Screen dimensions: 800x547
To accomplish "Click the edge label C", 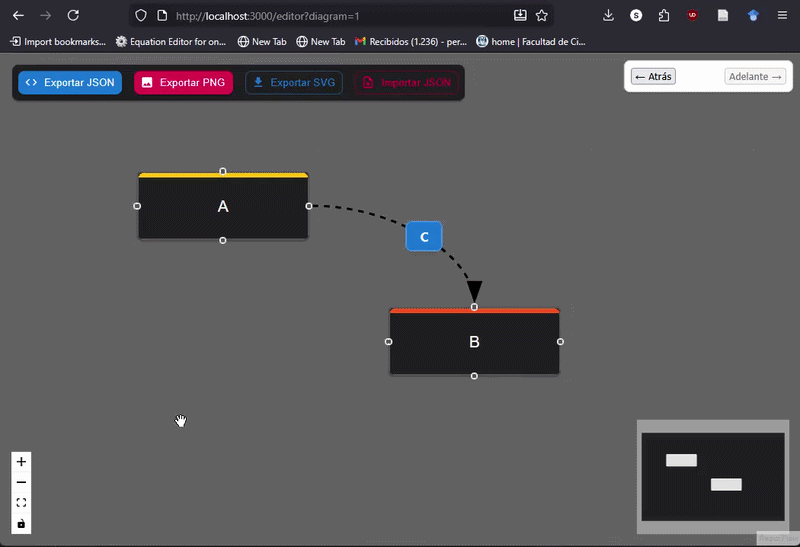I will tap(424, 237).
